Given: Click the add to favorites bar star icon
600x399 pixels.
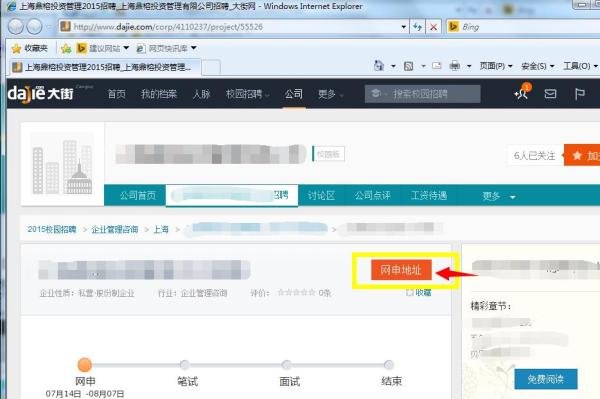Looking at the screenshot, I should (x=66, y=48).
